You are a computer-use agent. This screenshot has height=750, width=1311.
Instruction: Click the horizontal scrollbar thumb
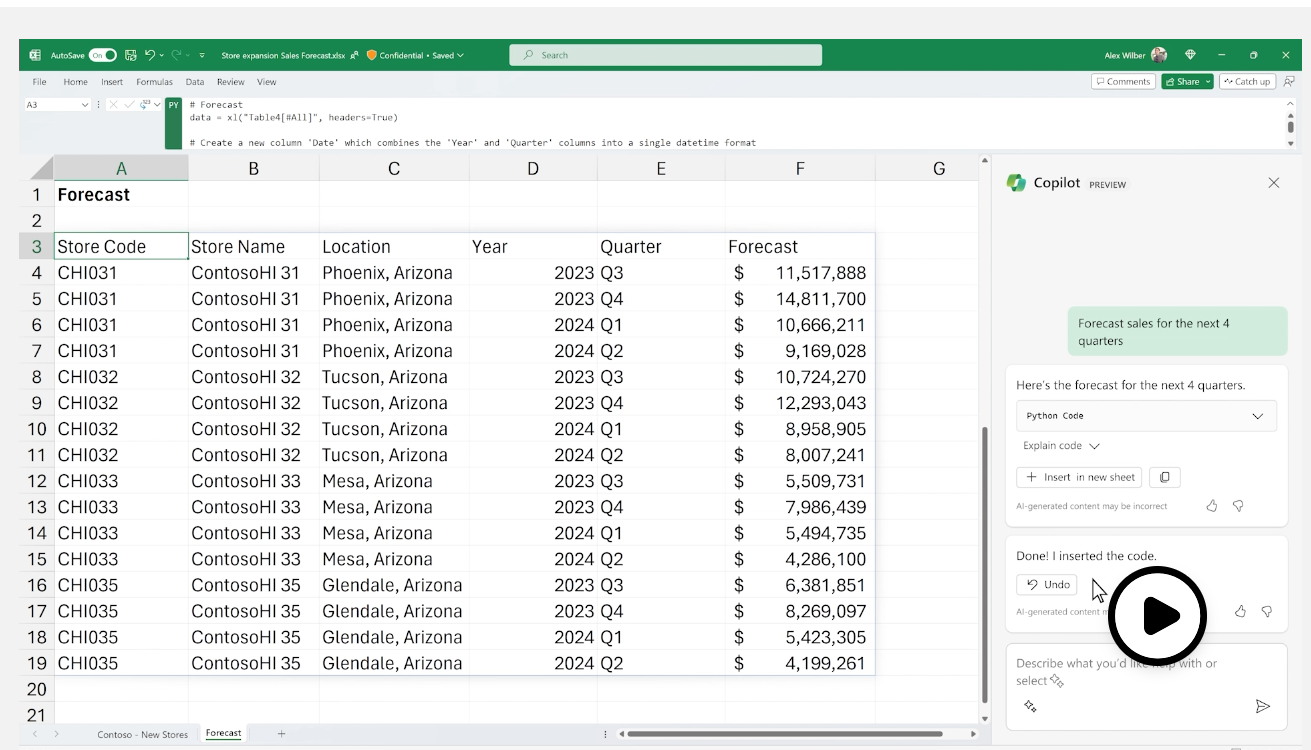click(785, 734)
